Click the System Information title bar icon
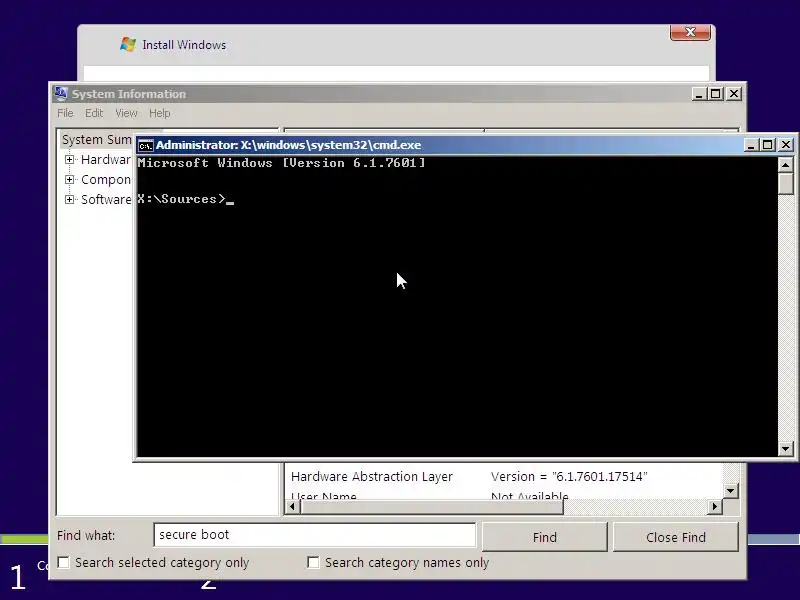The width and height of the screenshot is (800, 600). point(61,93)
